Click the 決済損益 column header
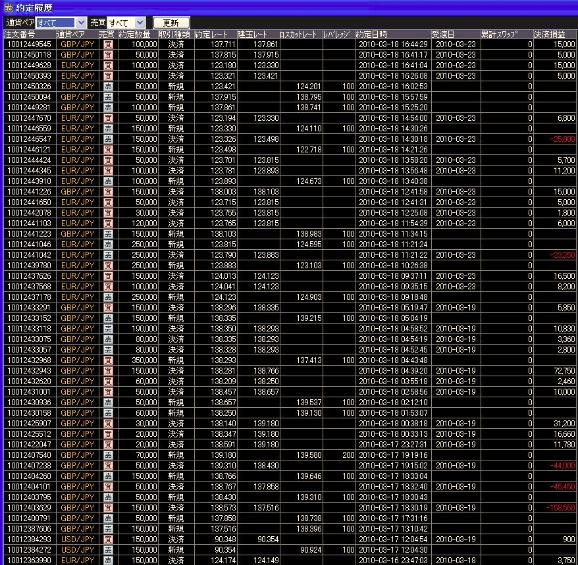Image resolution: width=578 pixels, height=565 pixels. (554, 35)
